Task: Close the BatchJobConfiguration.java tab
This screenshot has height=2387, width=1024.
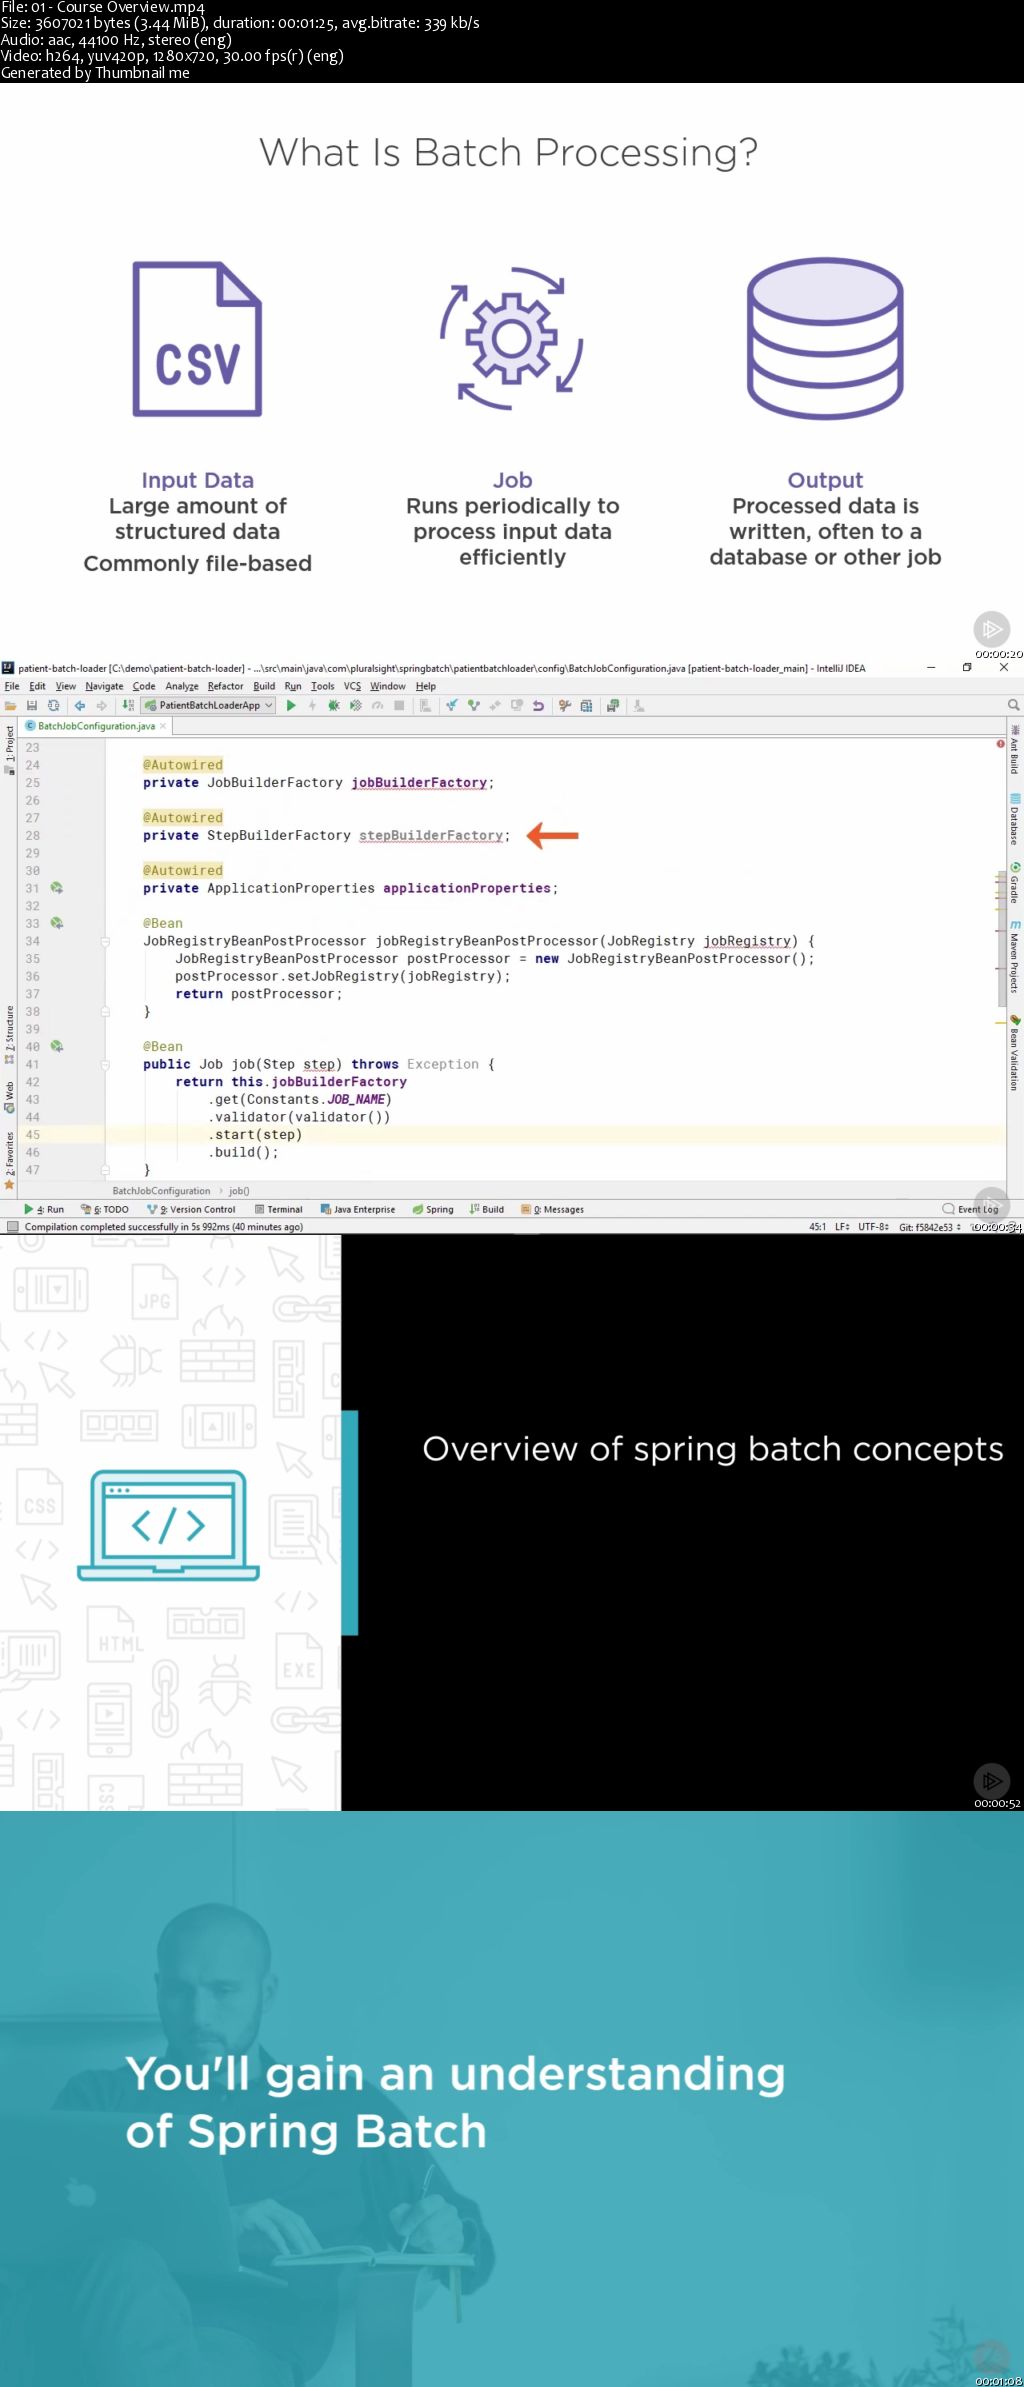Action: (163, 726)
